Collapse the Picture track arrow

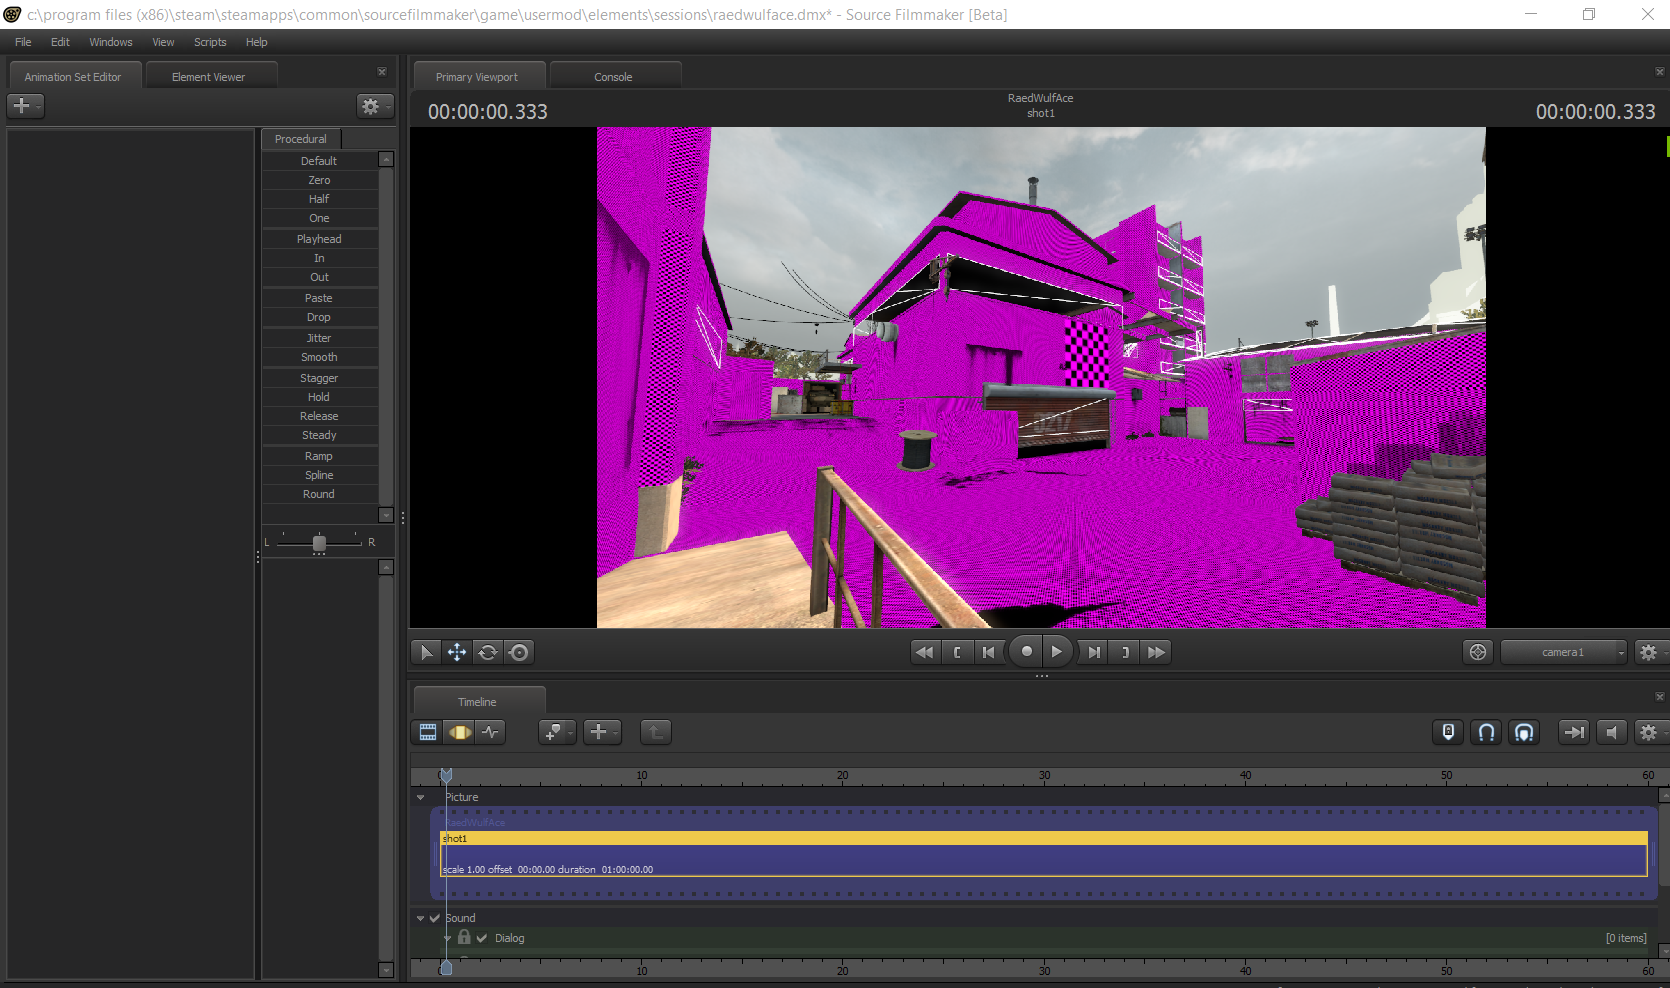(420, 797)
